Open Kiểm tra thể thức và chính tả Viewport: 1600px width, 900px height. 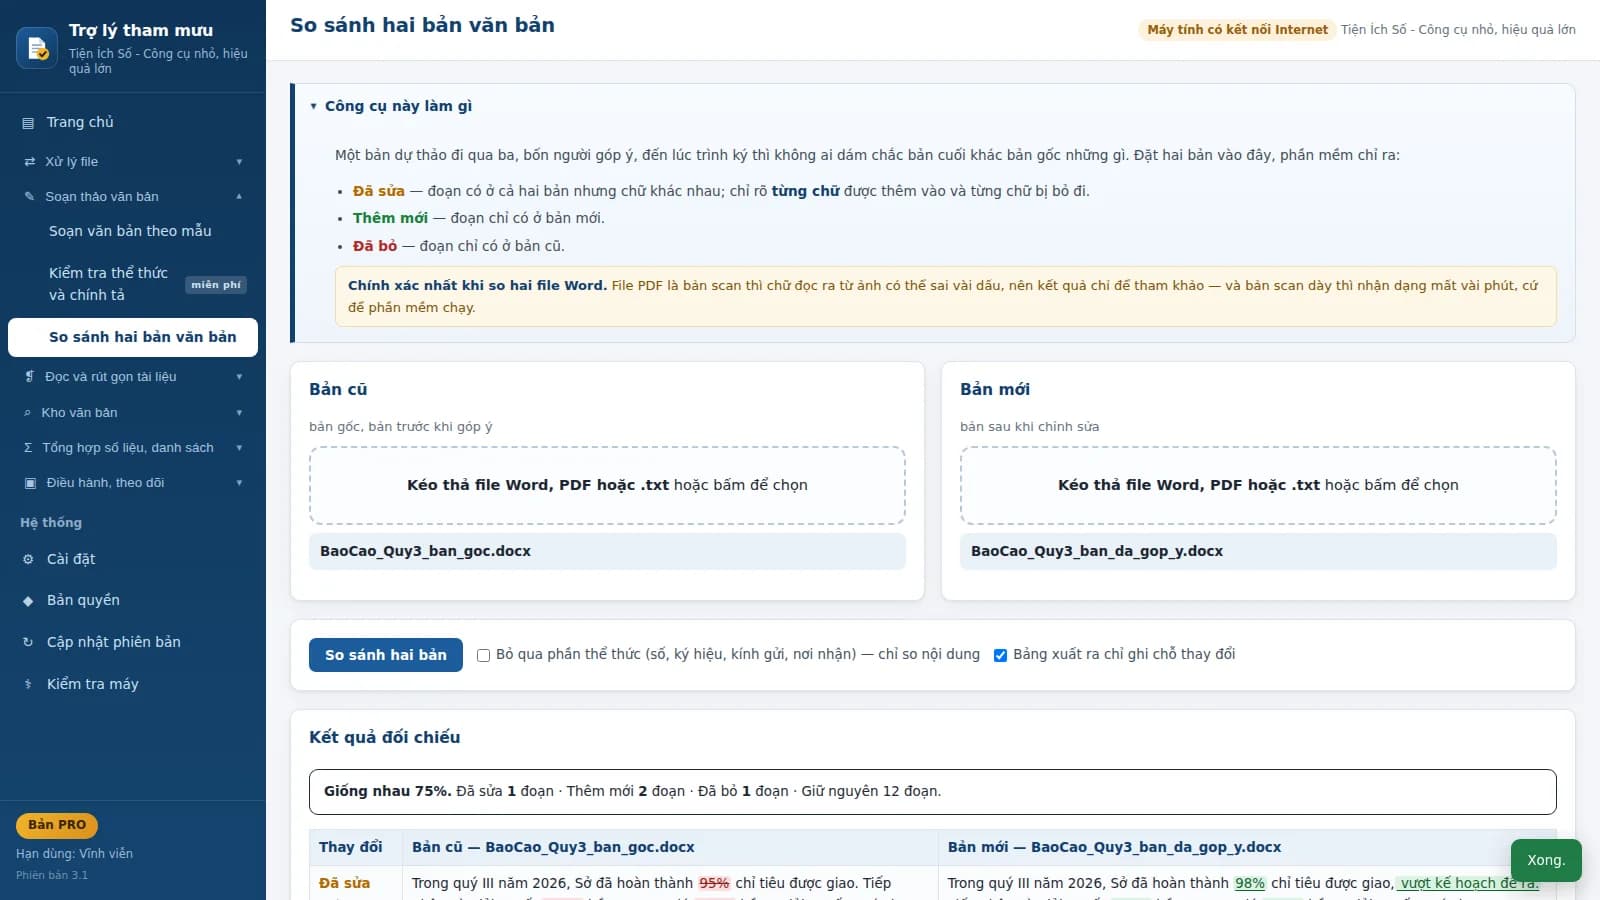coord(132,284)
